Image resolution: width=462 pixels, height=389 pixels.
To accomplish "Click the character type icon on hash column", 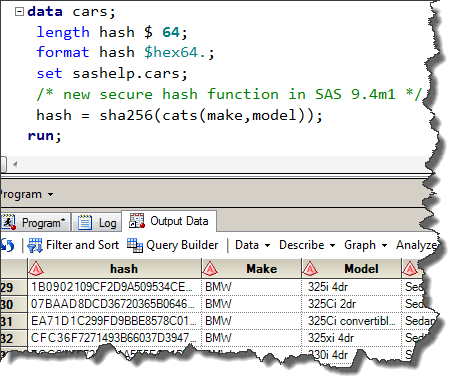I will [36, 269].
